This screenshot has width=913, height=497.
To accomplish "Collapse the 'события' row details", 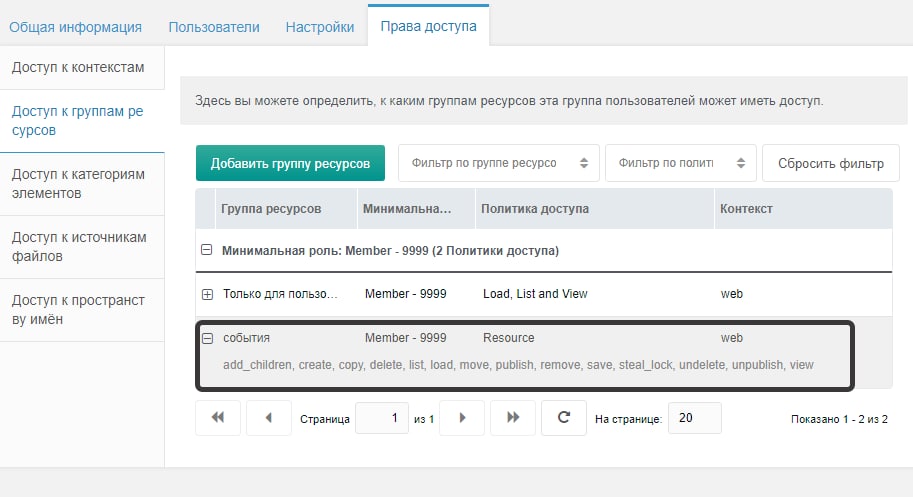I will pyautogui.click(x=207, y=338).
